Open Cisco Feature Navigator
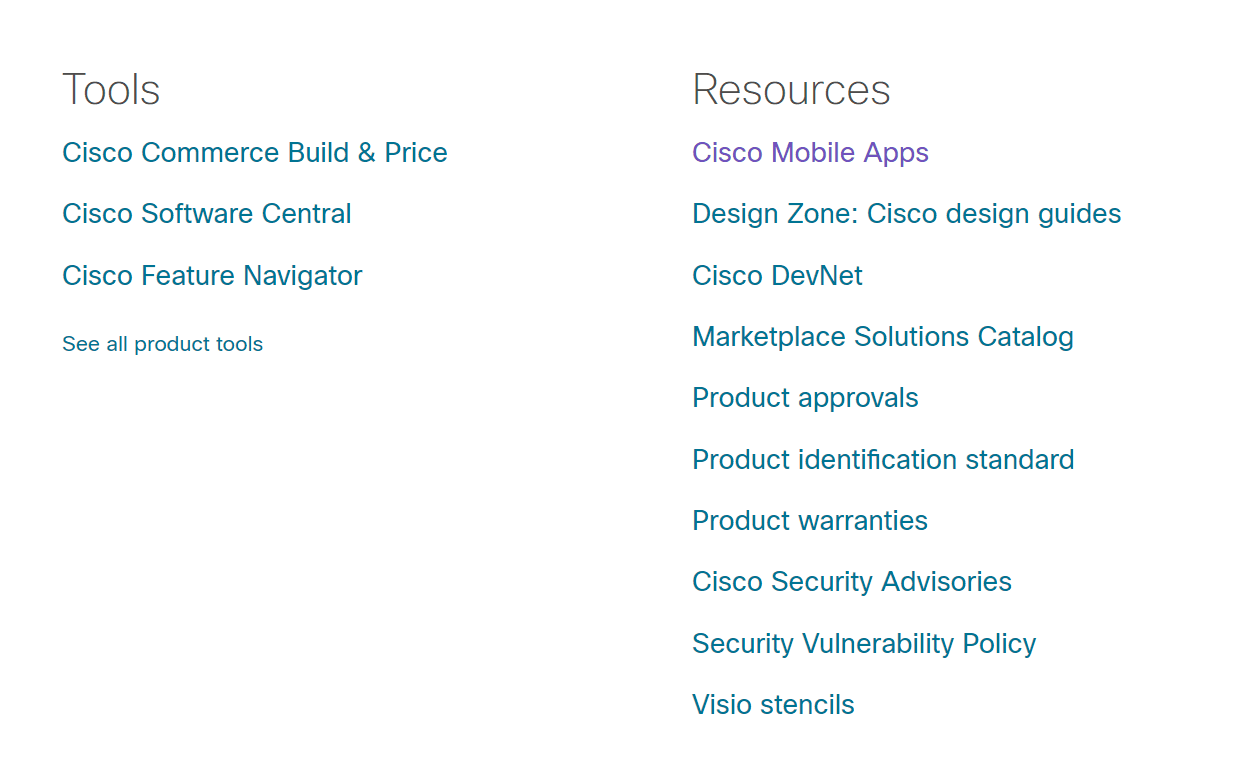 tap(212, 275)
